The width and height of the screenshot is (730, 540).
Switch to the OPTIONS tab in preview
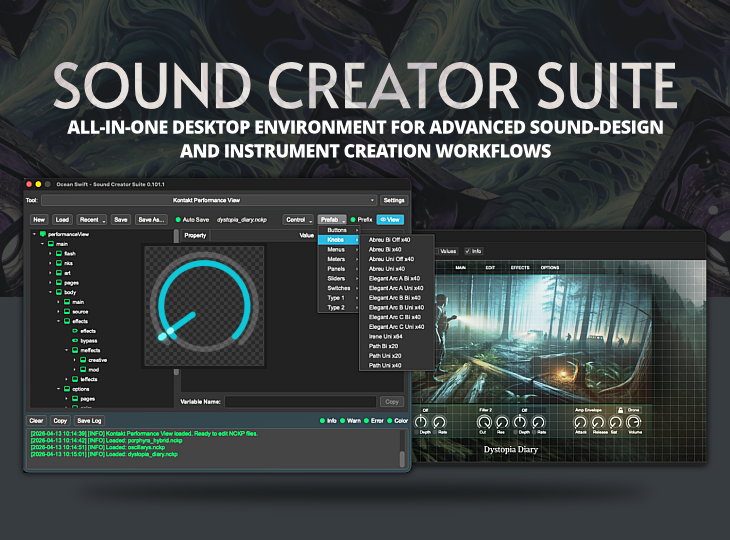pos(549,268)
